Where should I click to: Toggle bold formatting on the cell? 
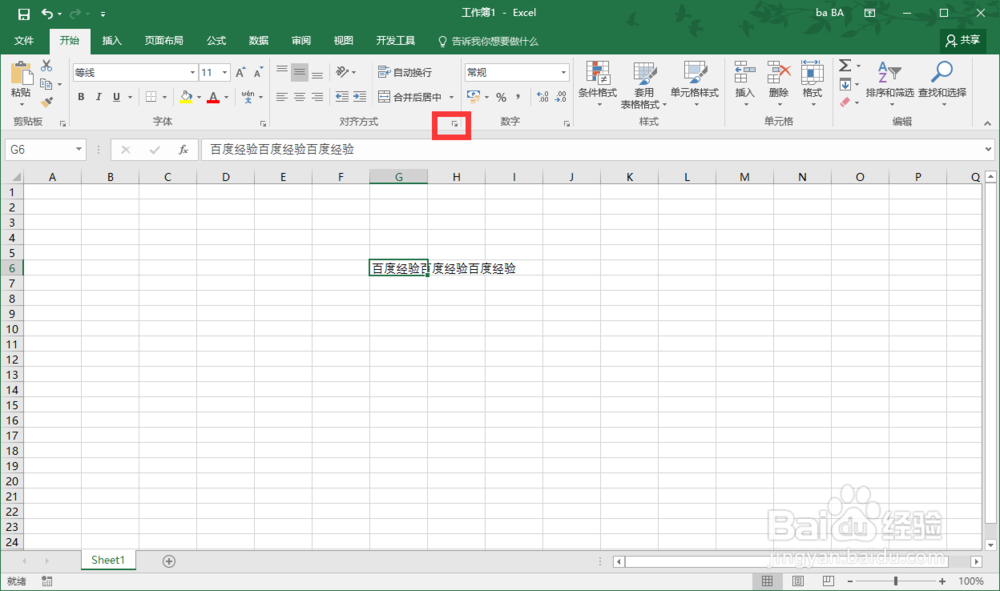79,97
